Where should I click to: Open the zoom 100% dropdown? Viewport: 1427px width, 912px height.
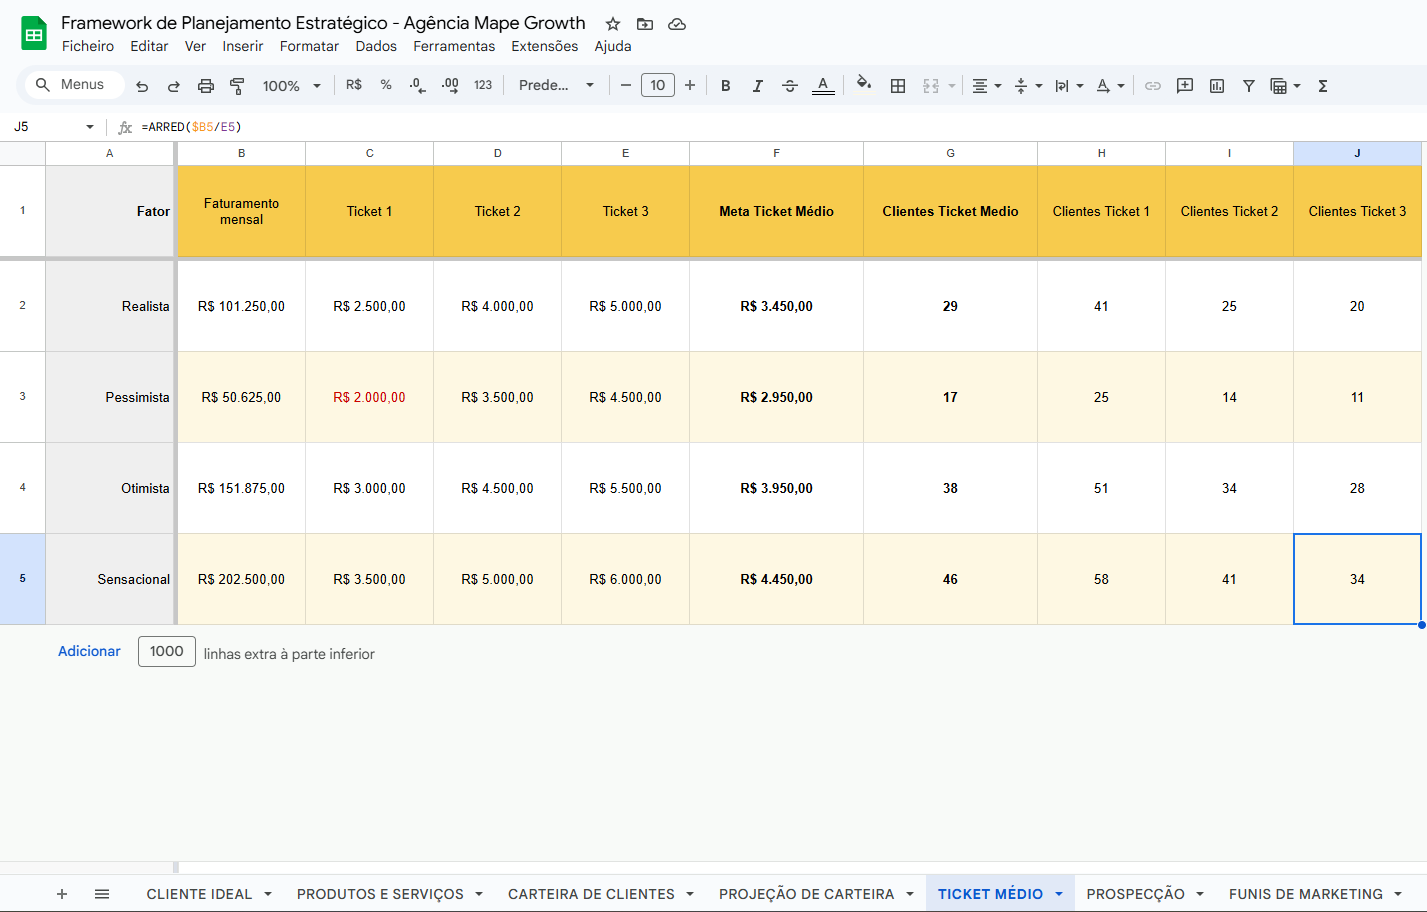tap(291, 86)
